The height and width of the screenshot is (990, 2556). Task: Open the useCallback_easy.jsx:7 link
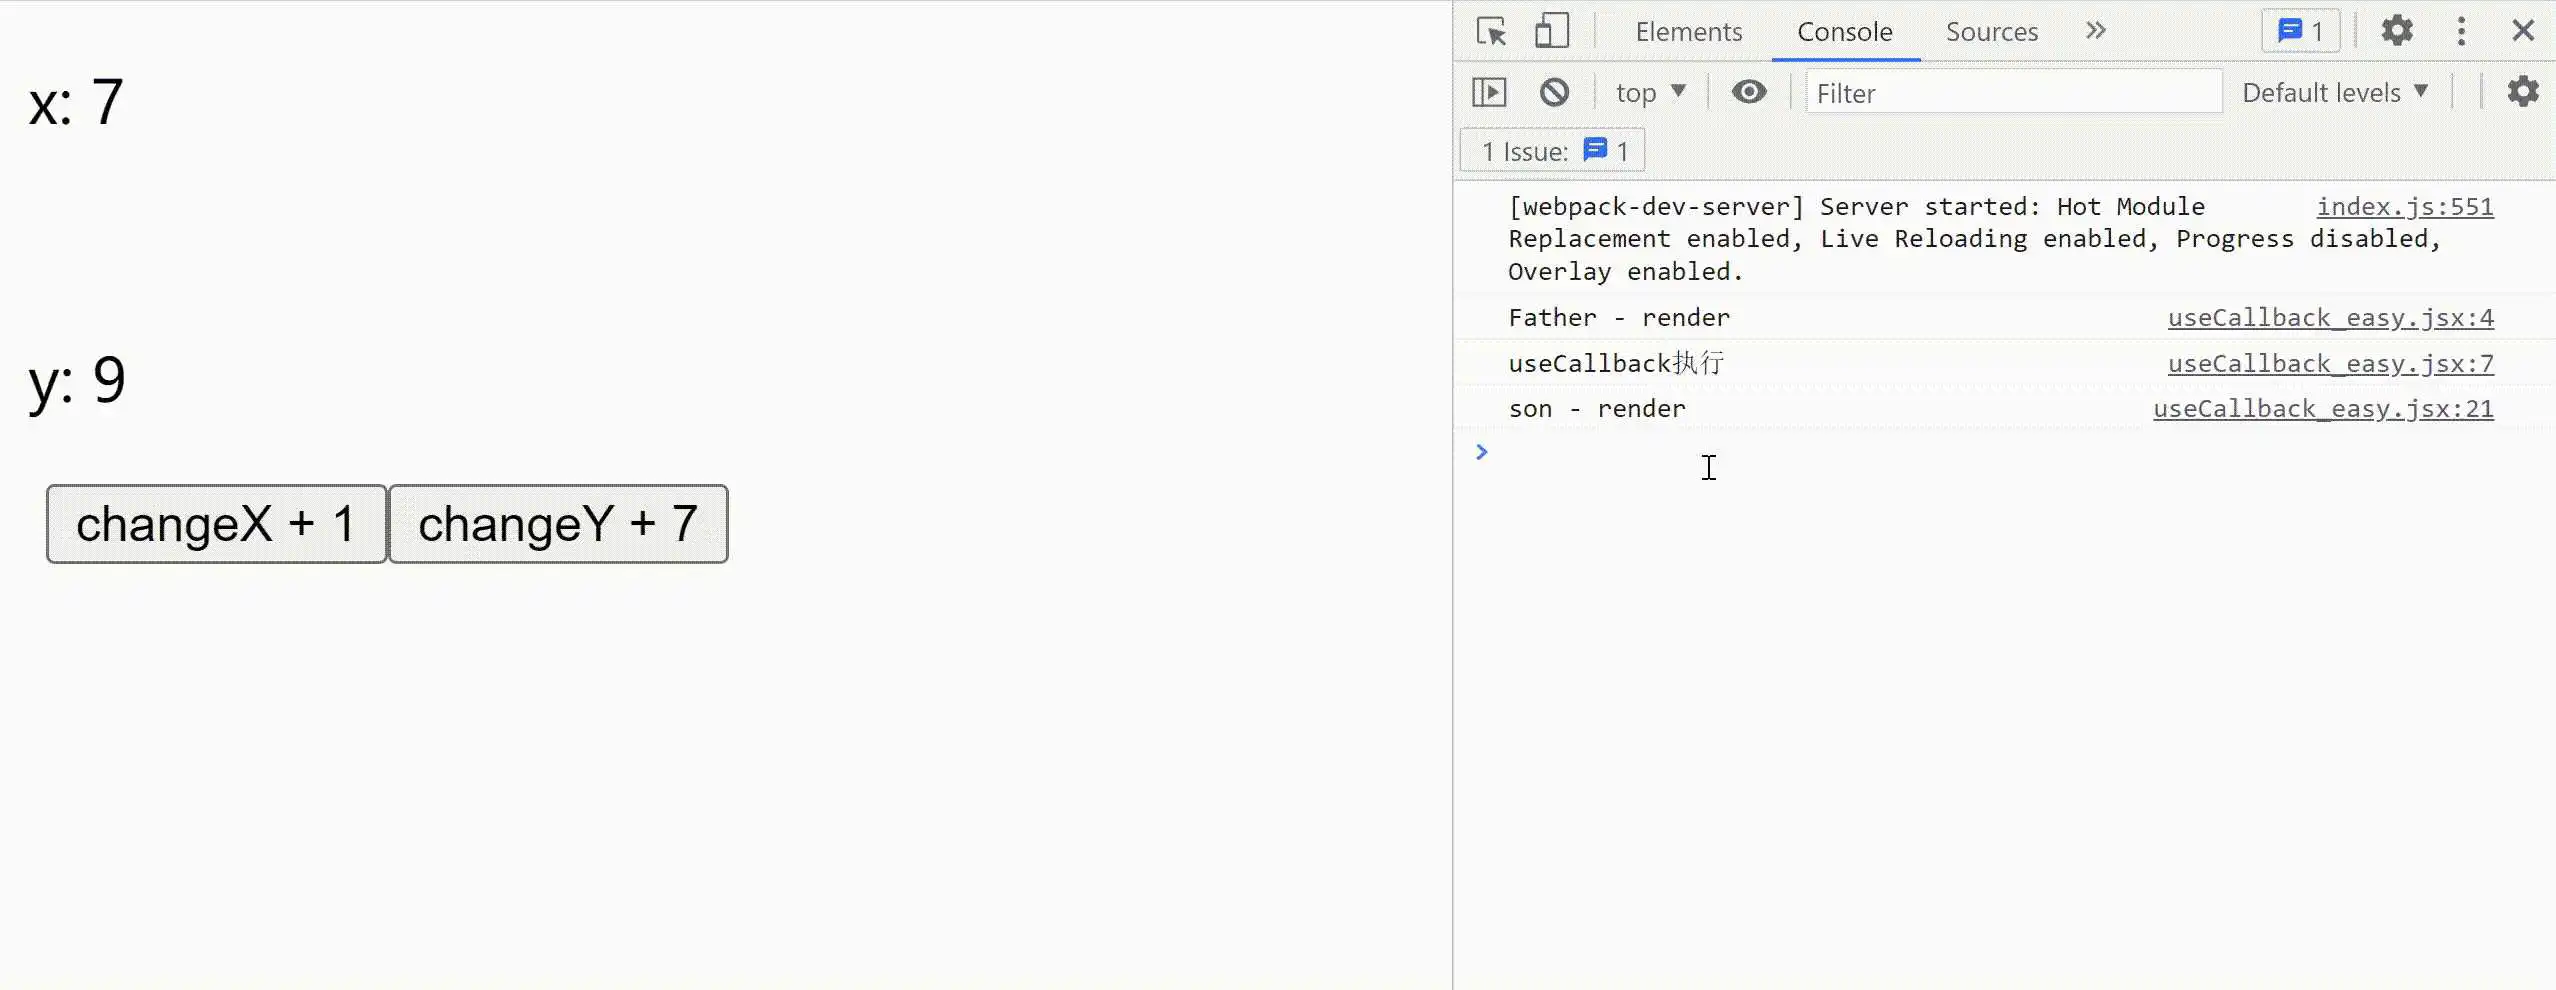[x=2330, y=364]
